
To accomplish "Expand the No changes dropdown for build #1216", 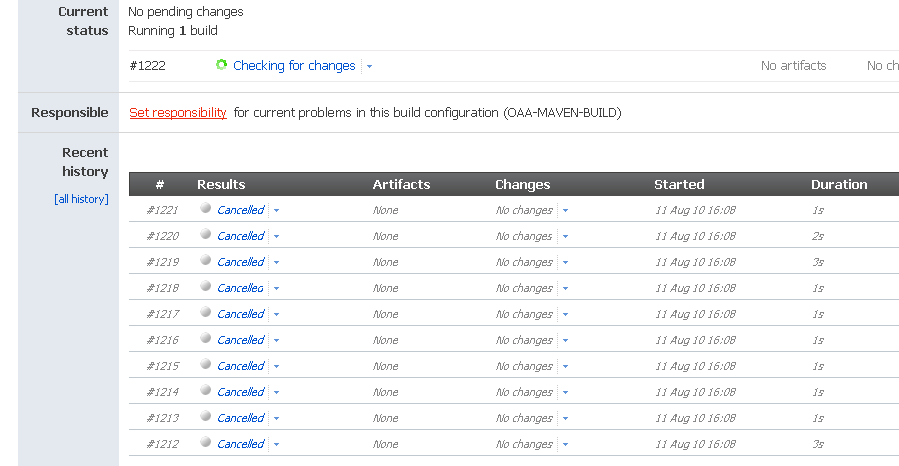I will point(565,340).
